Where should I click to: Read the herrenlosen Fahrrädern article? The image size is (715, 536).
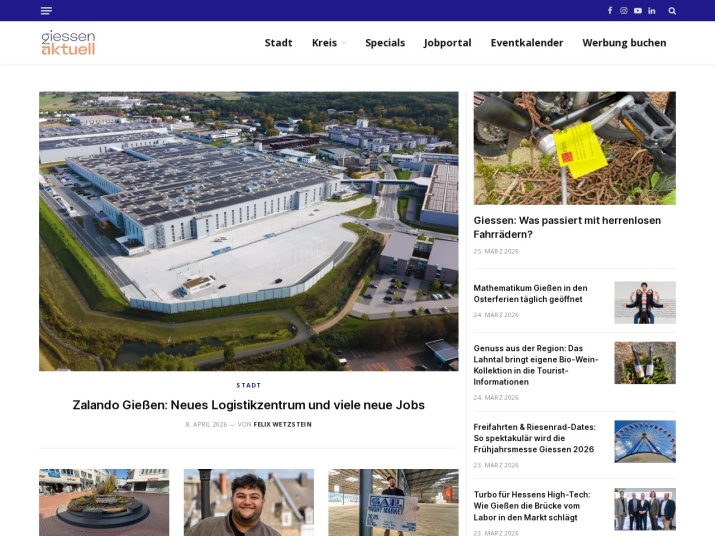point(567,227)
